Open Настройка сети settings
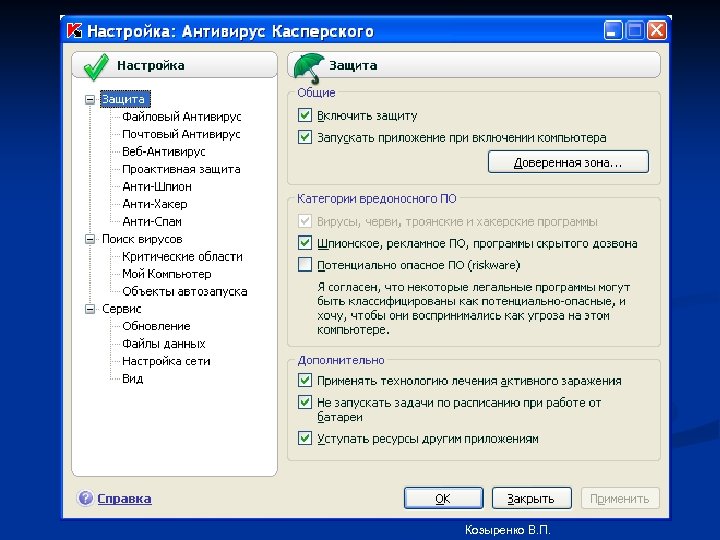This screenshot has width=720, height=540. pyautogui.click(x=166, y=361)
